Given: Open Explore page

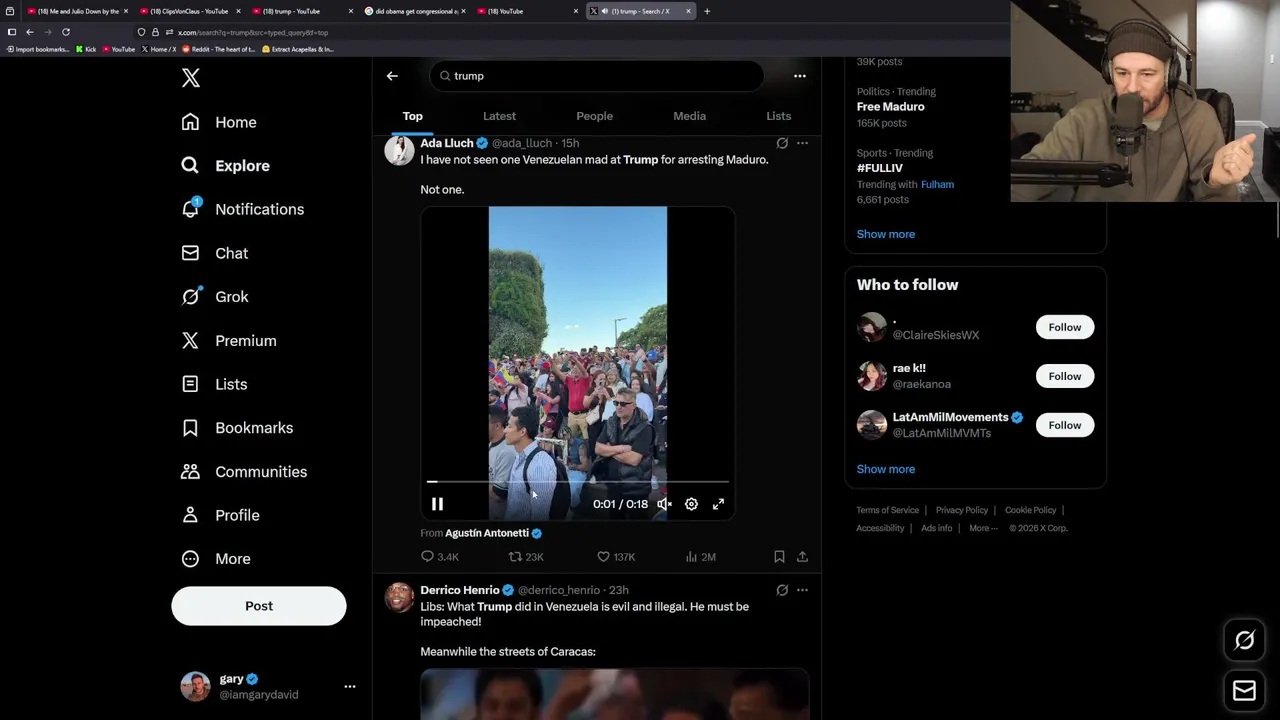Looking at the screenshot, I should tap(226, 166).
